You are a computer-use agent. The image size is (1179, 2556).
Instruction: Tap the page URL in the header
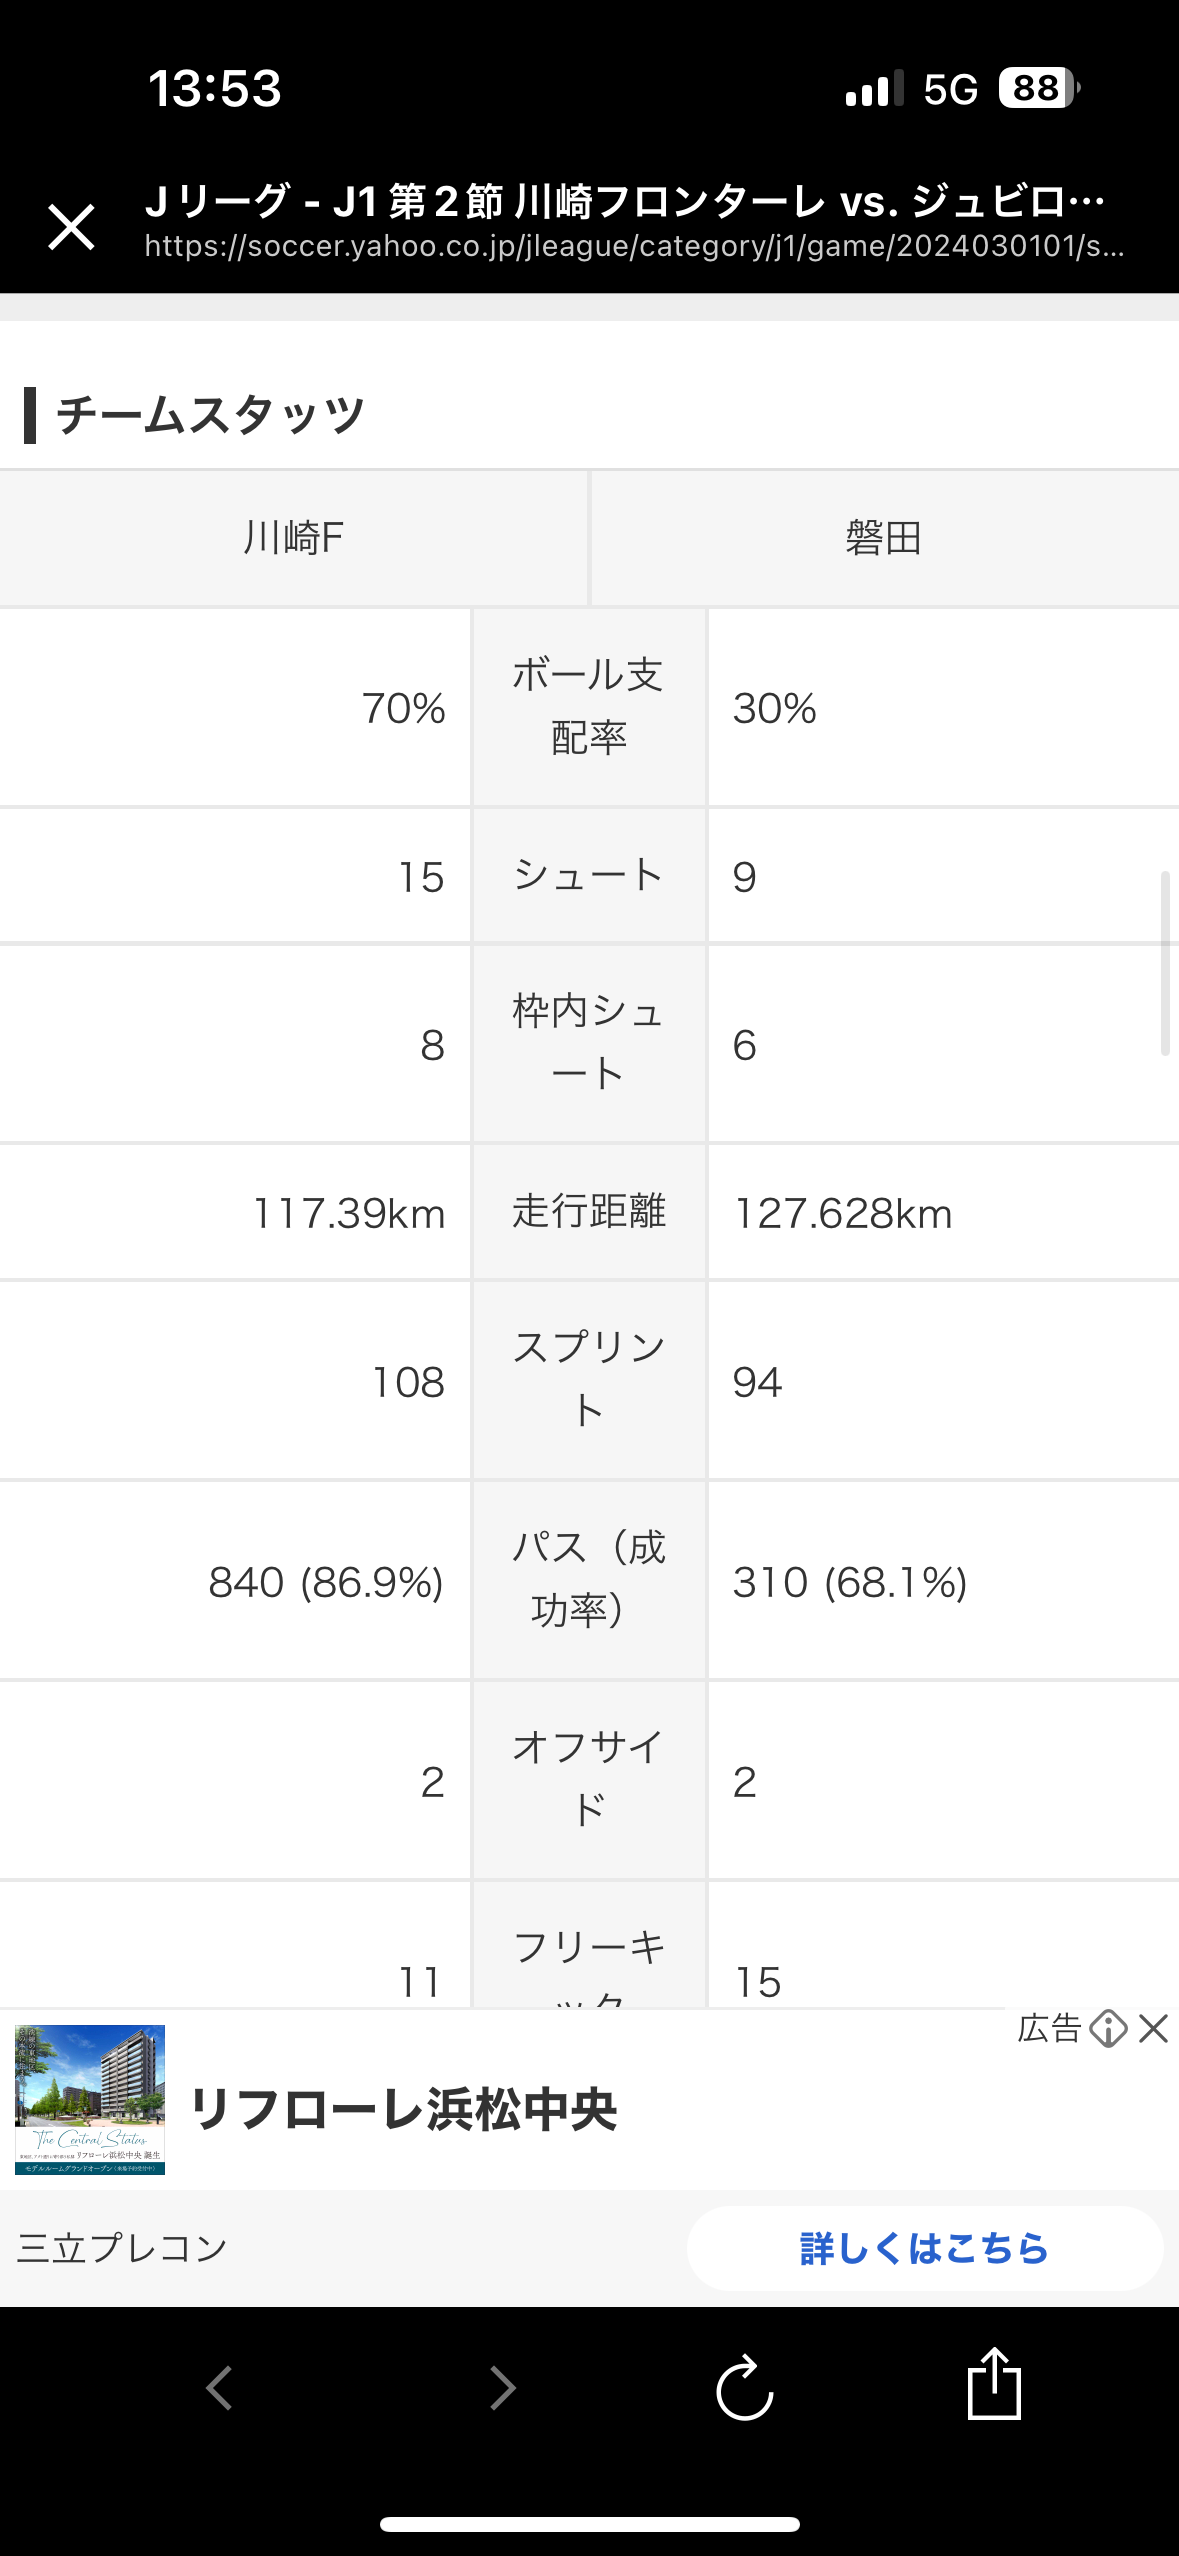[x=634, y=246]
